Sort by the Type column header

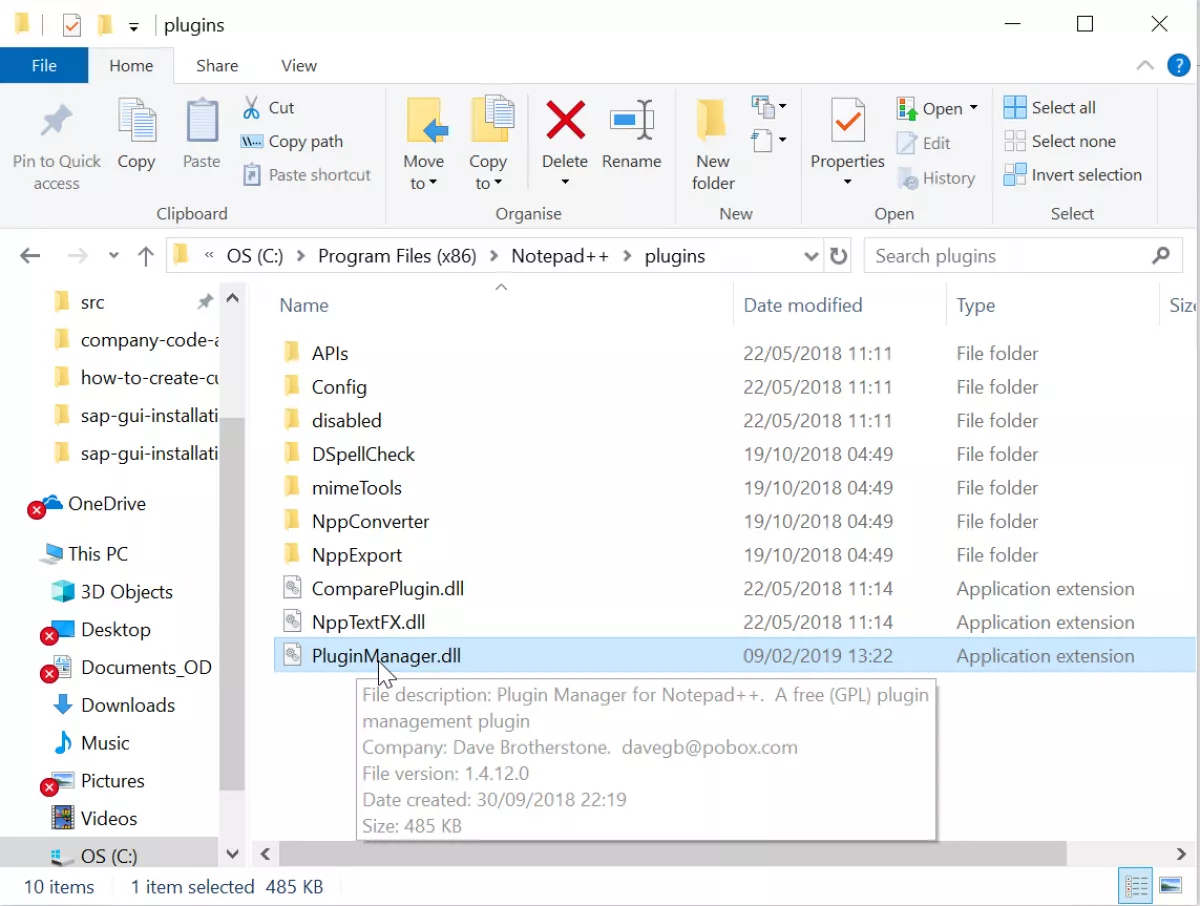976,305
